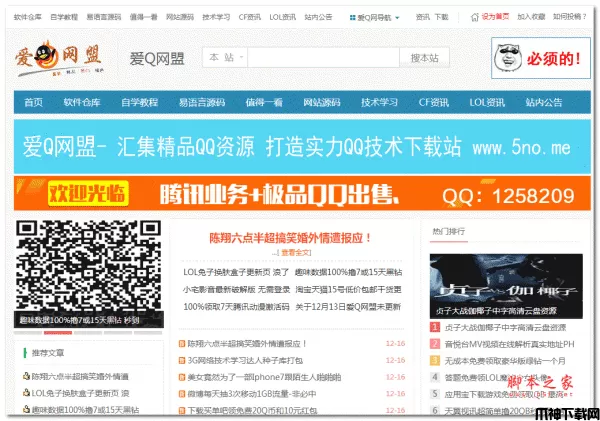The width and height of the screenshot is (600, 421).
Task: Click the grid icon before 爱Q网导航
Action: point(352,18)
